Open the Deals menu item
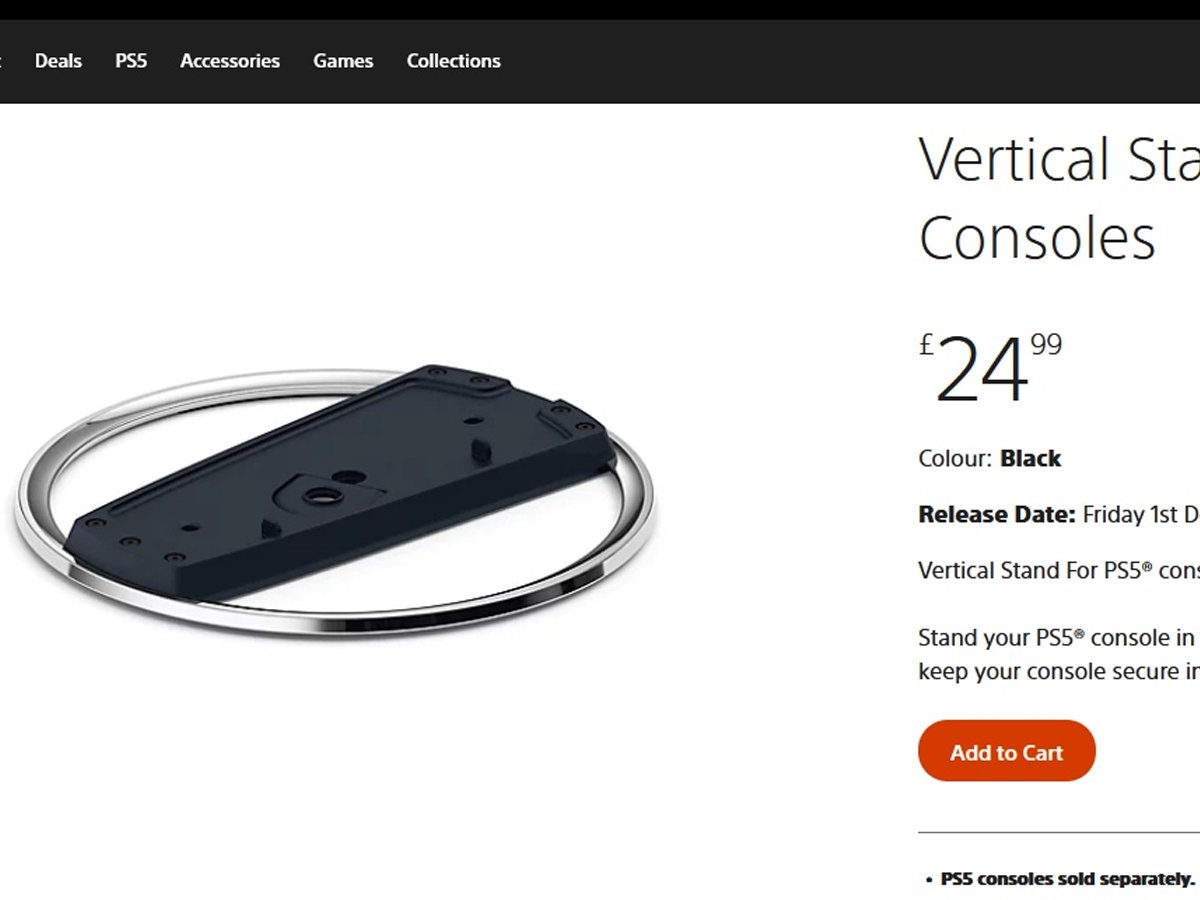 (58, 61)
